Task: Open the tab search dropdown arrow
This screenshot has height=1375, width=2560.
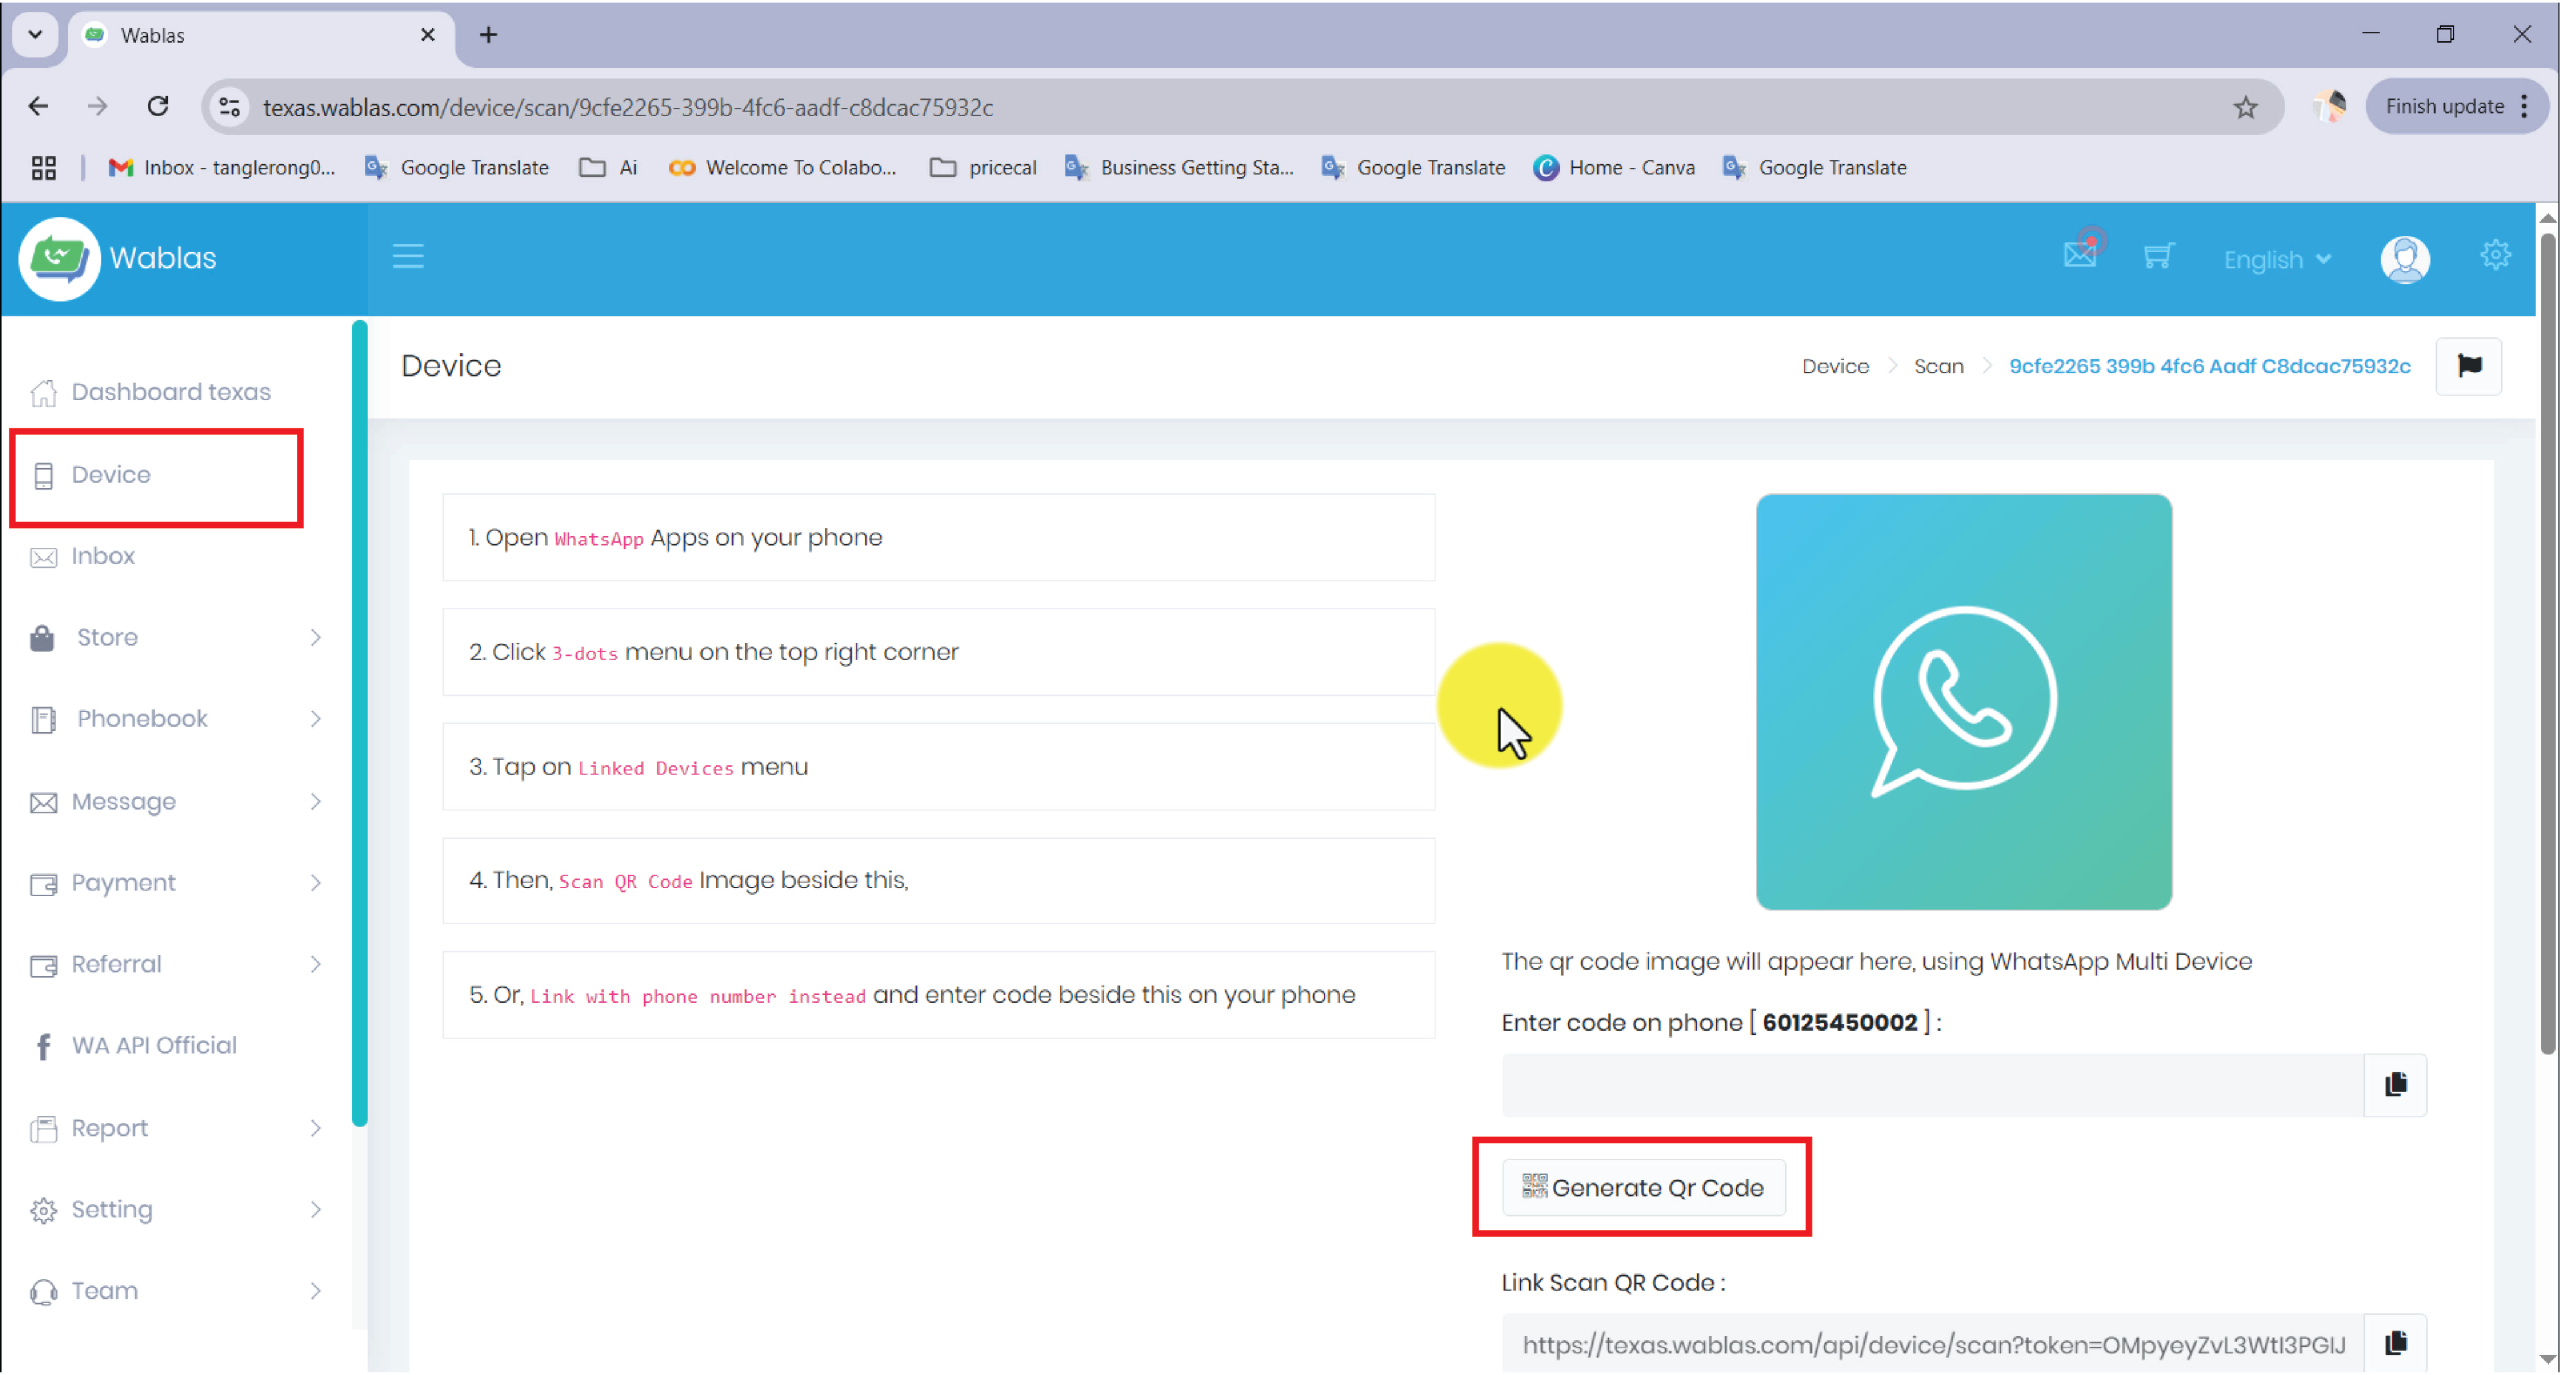Action: point(35,35)
